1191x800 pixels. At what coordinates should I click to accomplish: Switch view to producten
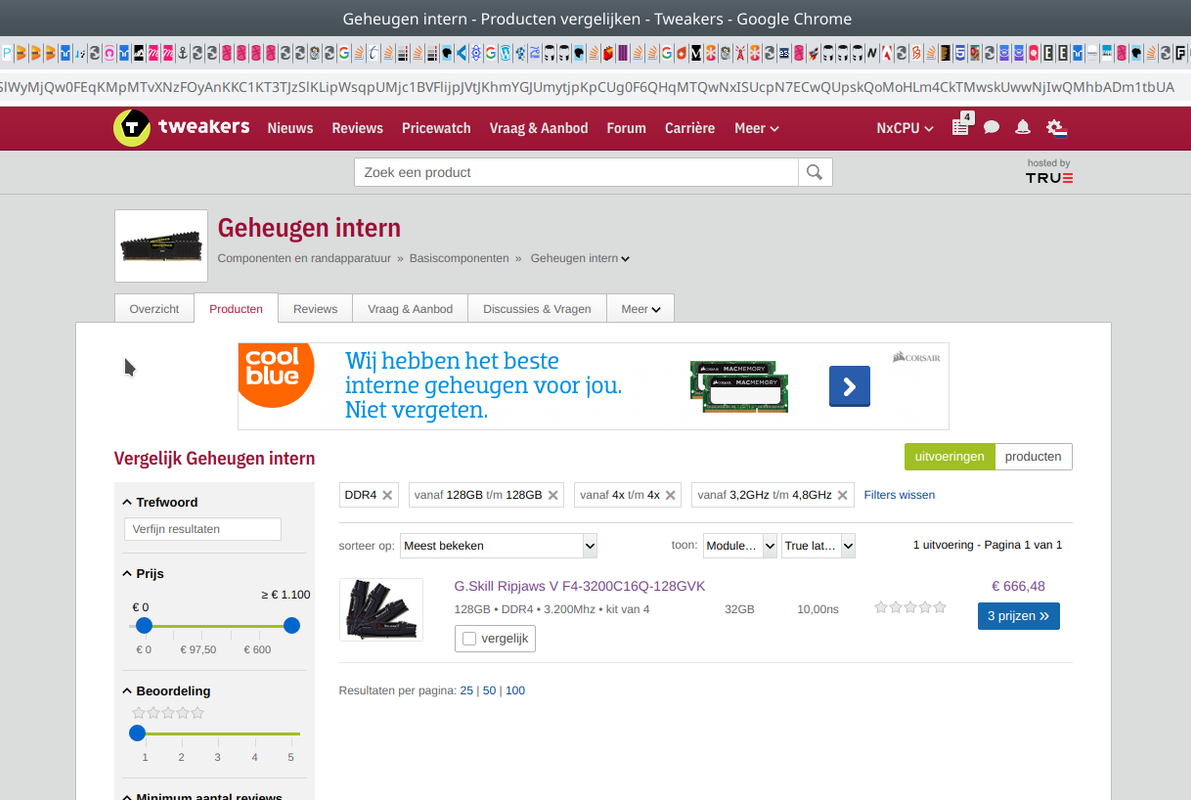pyautogui.click(x=1033, y=457)
